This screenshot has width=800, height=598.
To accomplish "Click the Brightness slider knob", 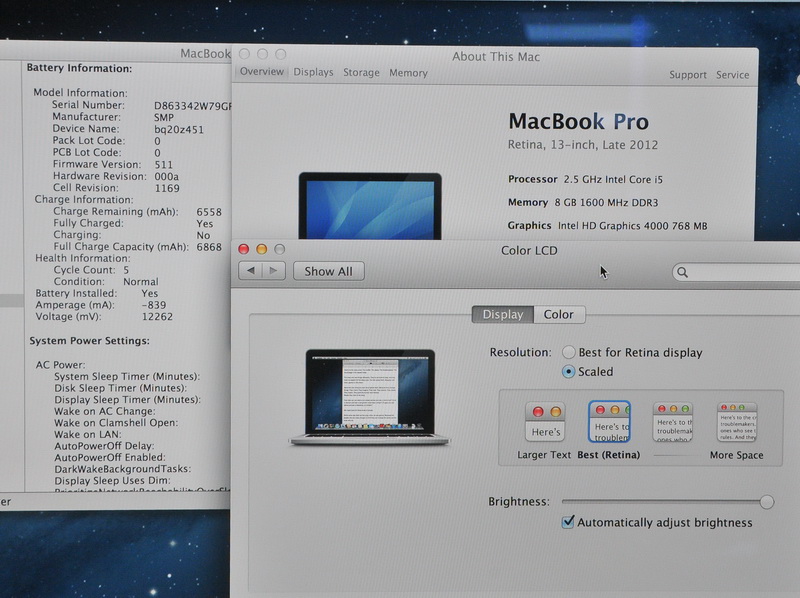I will 766,502.
